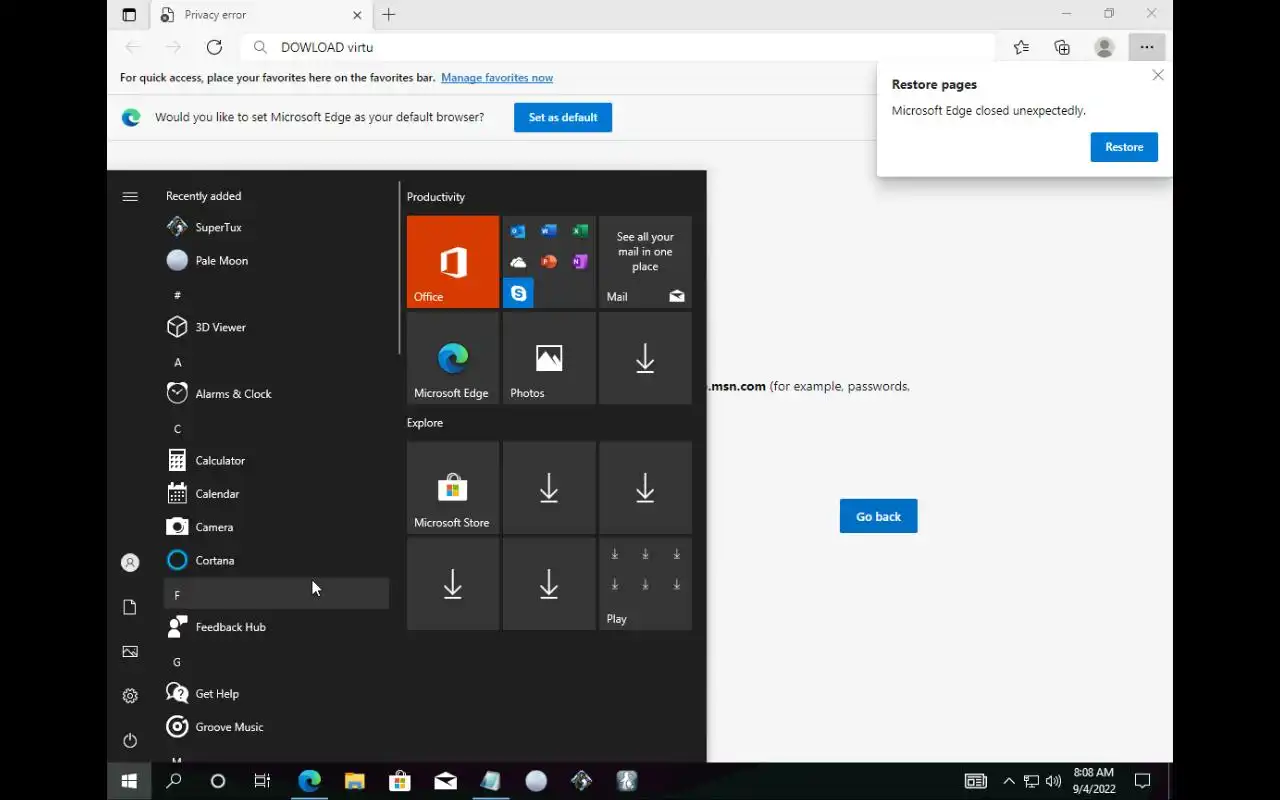
Task: Open File Explorer from the taskbar
Action: 354,781
